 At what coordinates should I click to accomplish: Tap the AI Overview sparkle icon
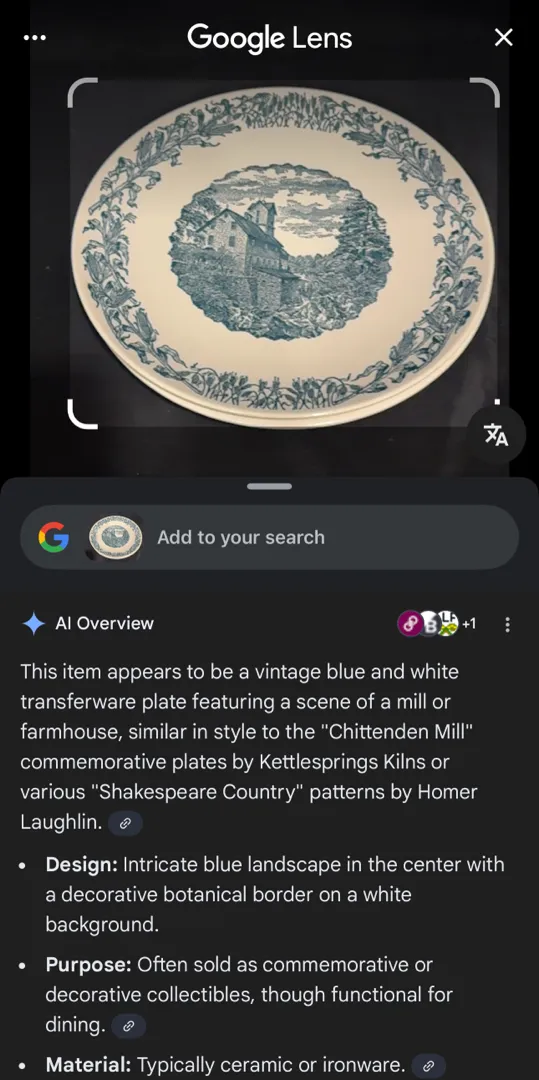(x=34, y=624)
